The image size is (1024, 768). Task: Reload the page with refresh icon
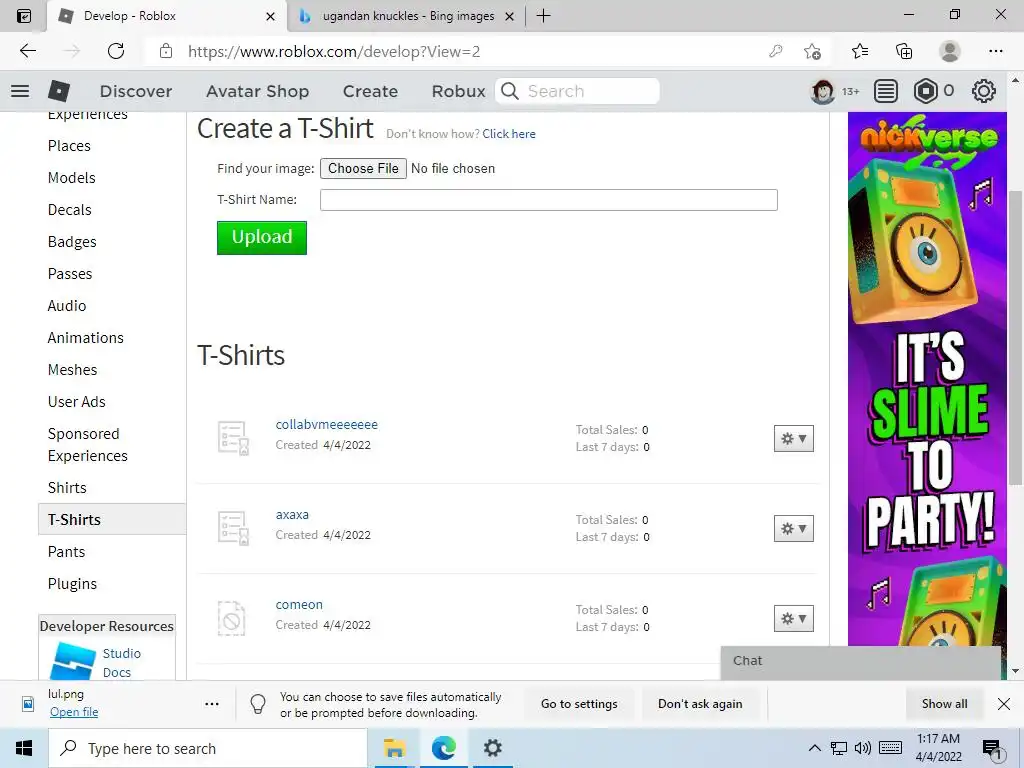point(116,51)
